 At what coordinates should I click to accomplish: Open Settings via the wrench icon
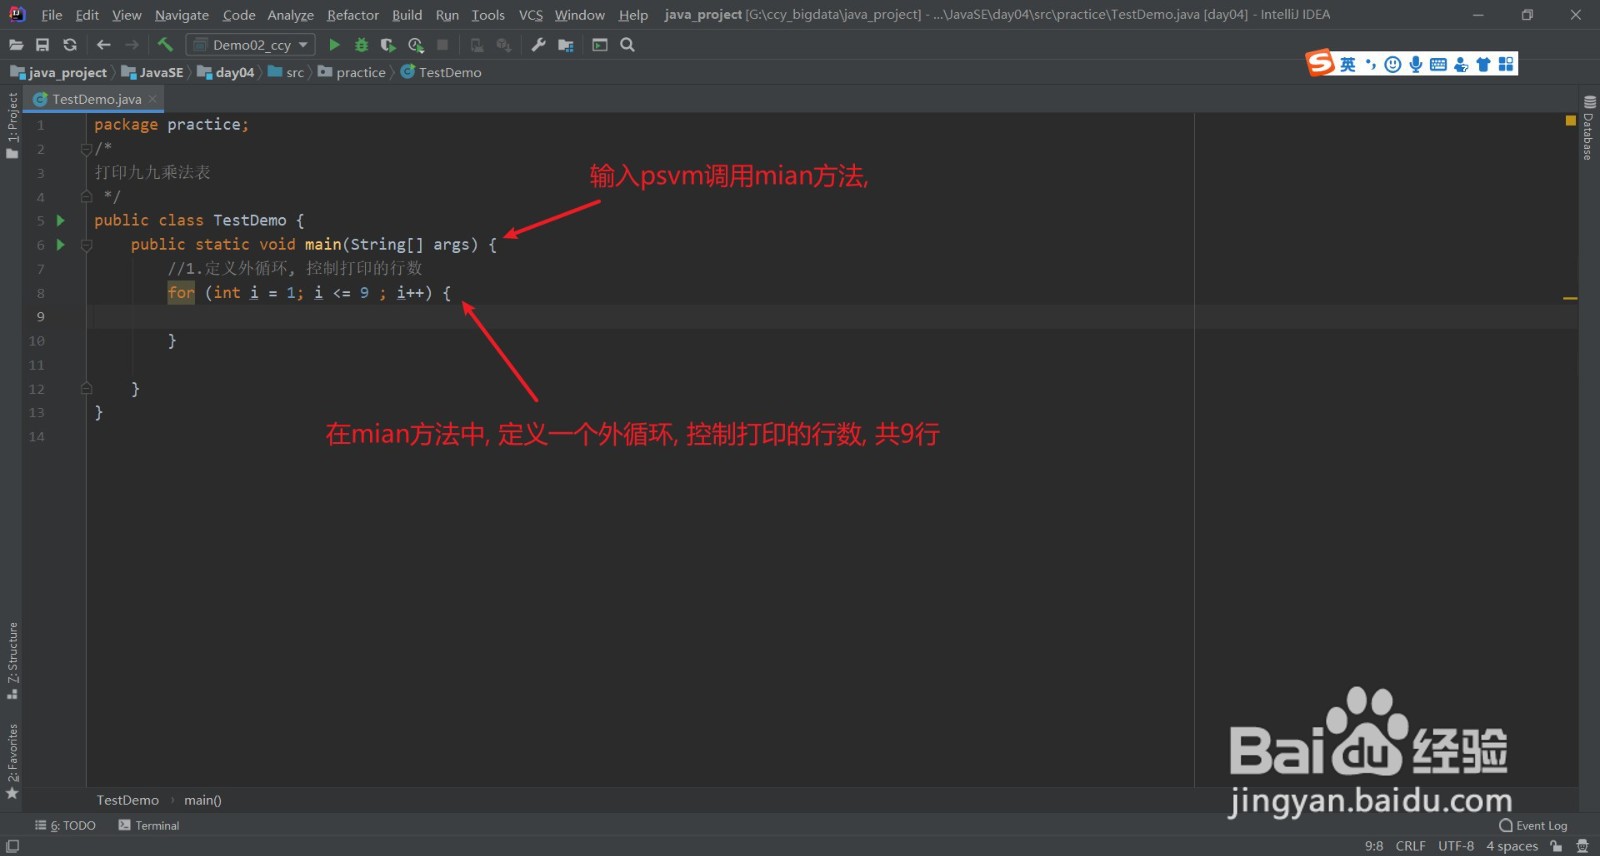coord(538,45)
